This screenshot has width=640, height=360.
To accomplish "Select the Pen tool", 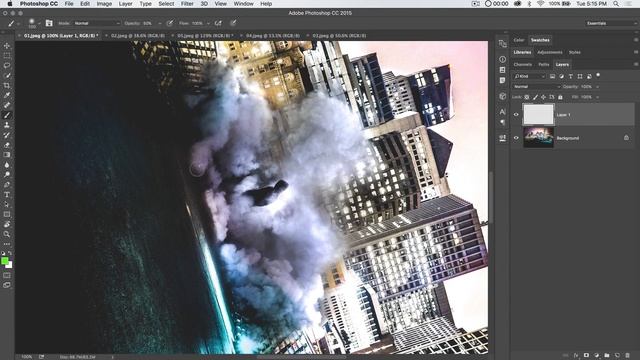I will coord(7,184).
